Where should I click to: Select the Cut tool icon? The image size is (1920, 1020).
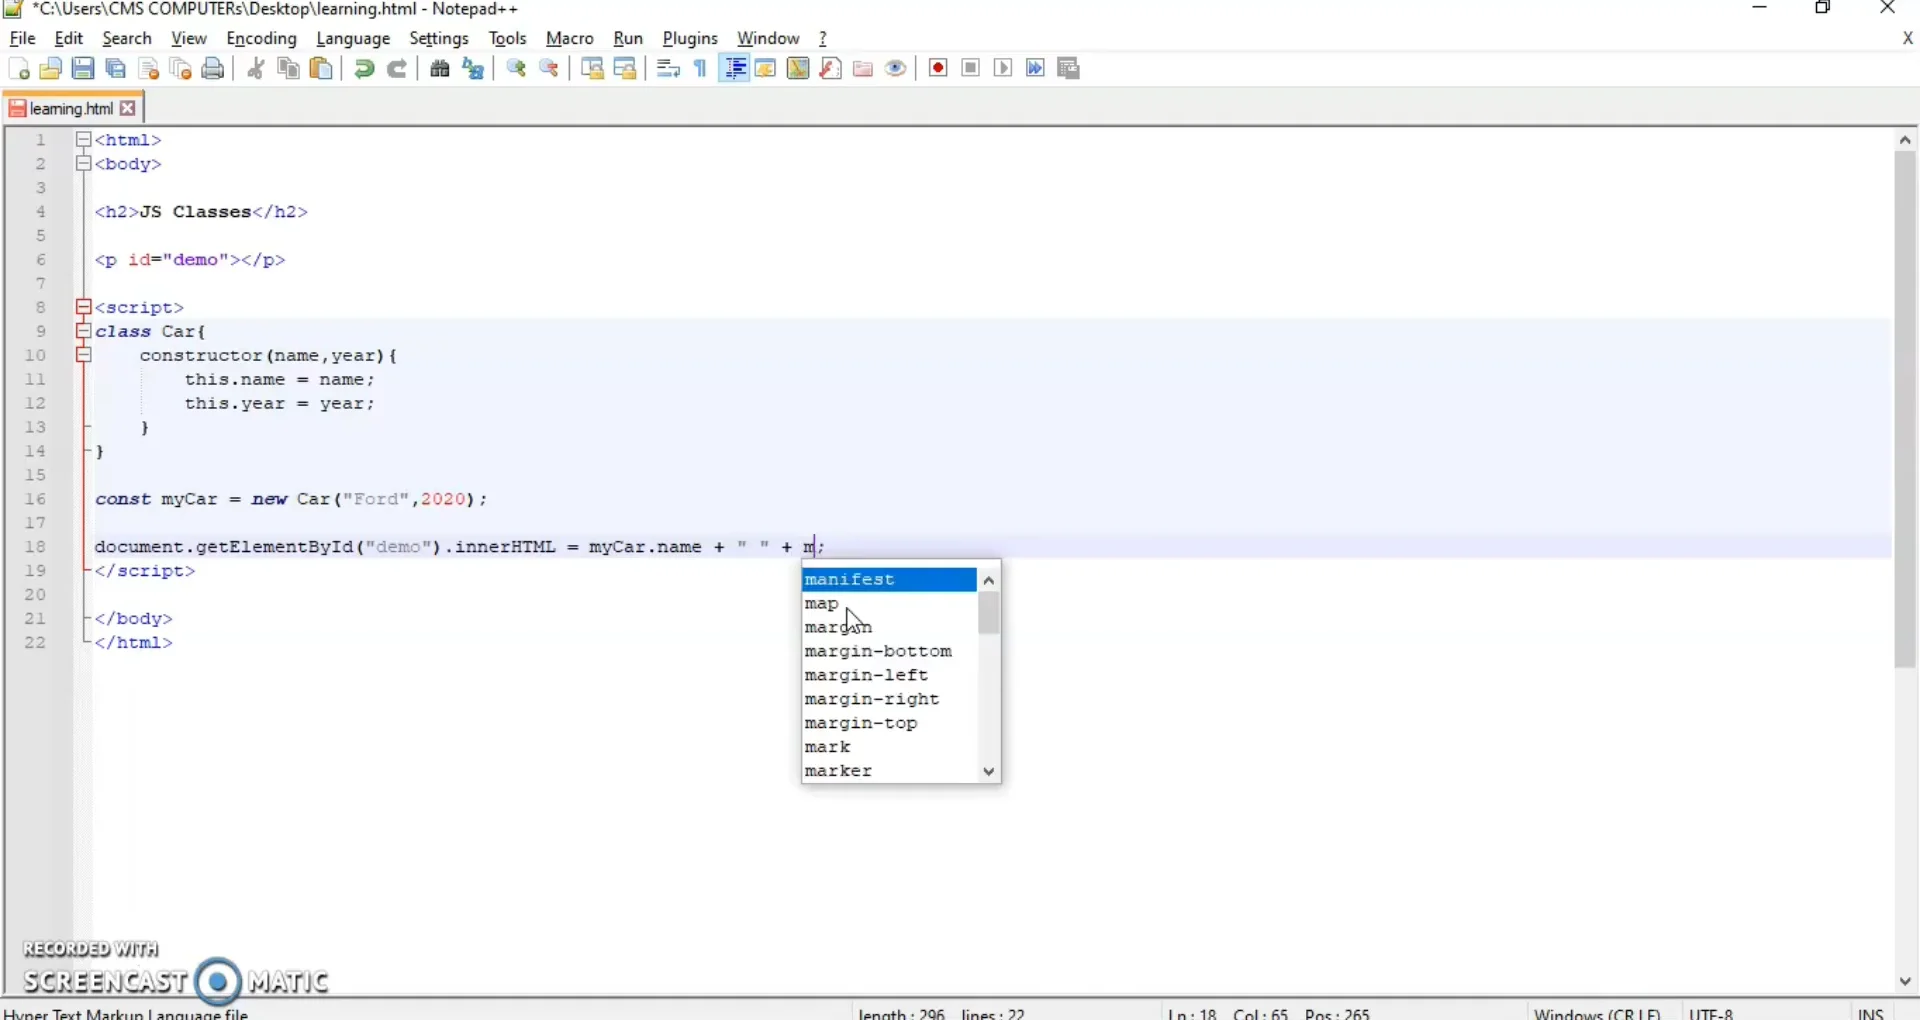(x=256, y=68)
